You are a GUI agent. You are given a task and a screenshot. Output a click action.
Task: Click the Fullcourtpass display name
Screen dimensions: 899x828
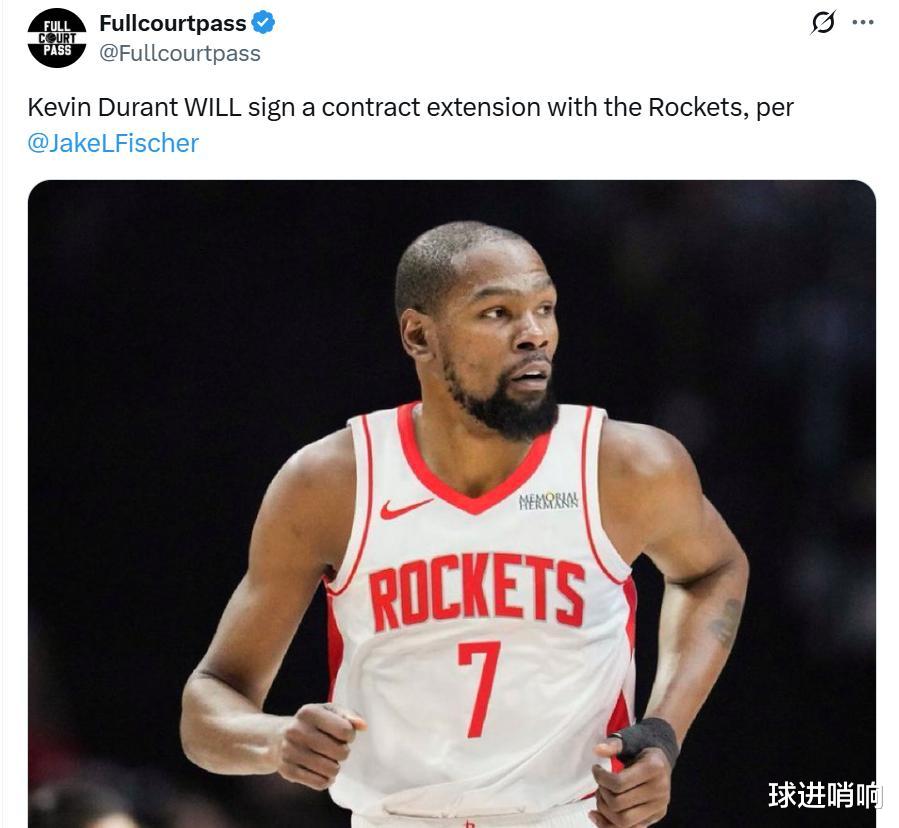point(173,24)
